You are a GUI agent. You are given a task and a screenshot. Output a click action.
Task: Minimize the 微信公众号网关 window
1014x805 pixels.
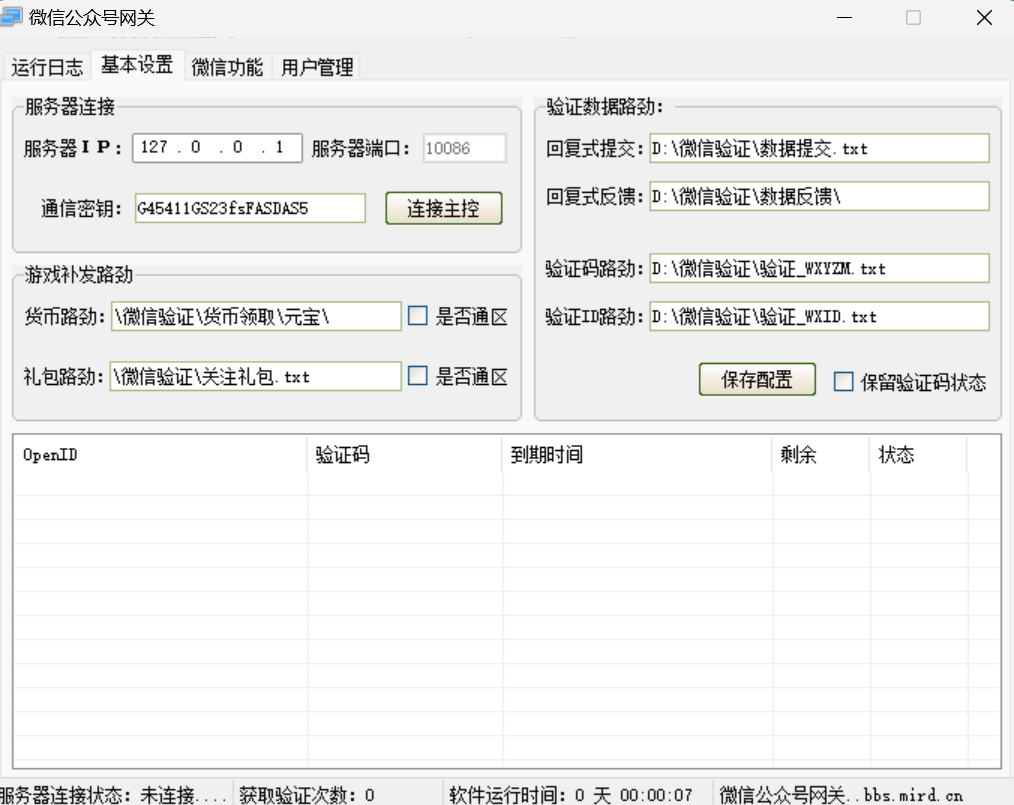click(x=845, y=17)
